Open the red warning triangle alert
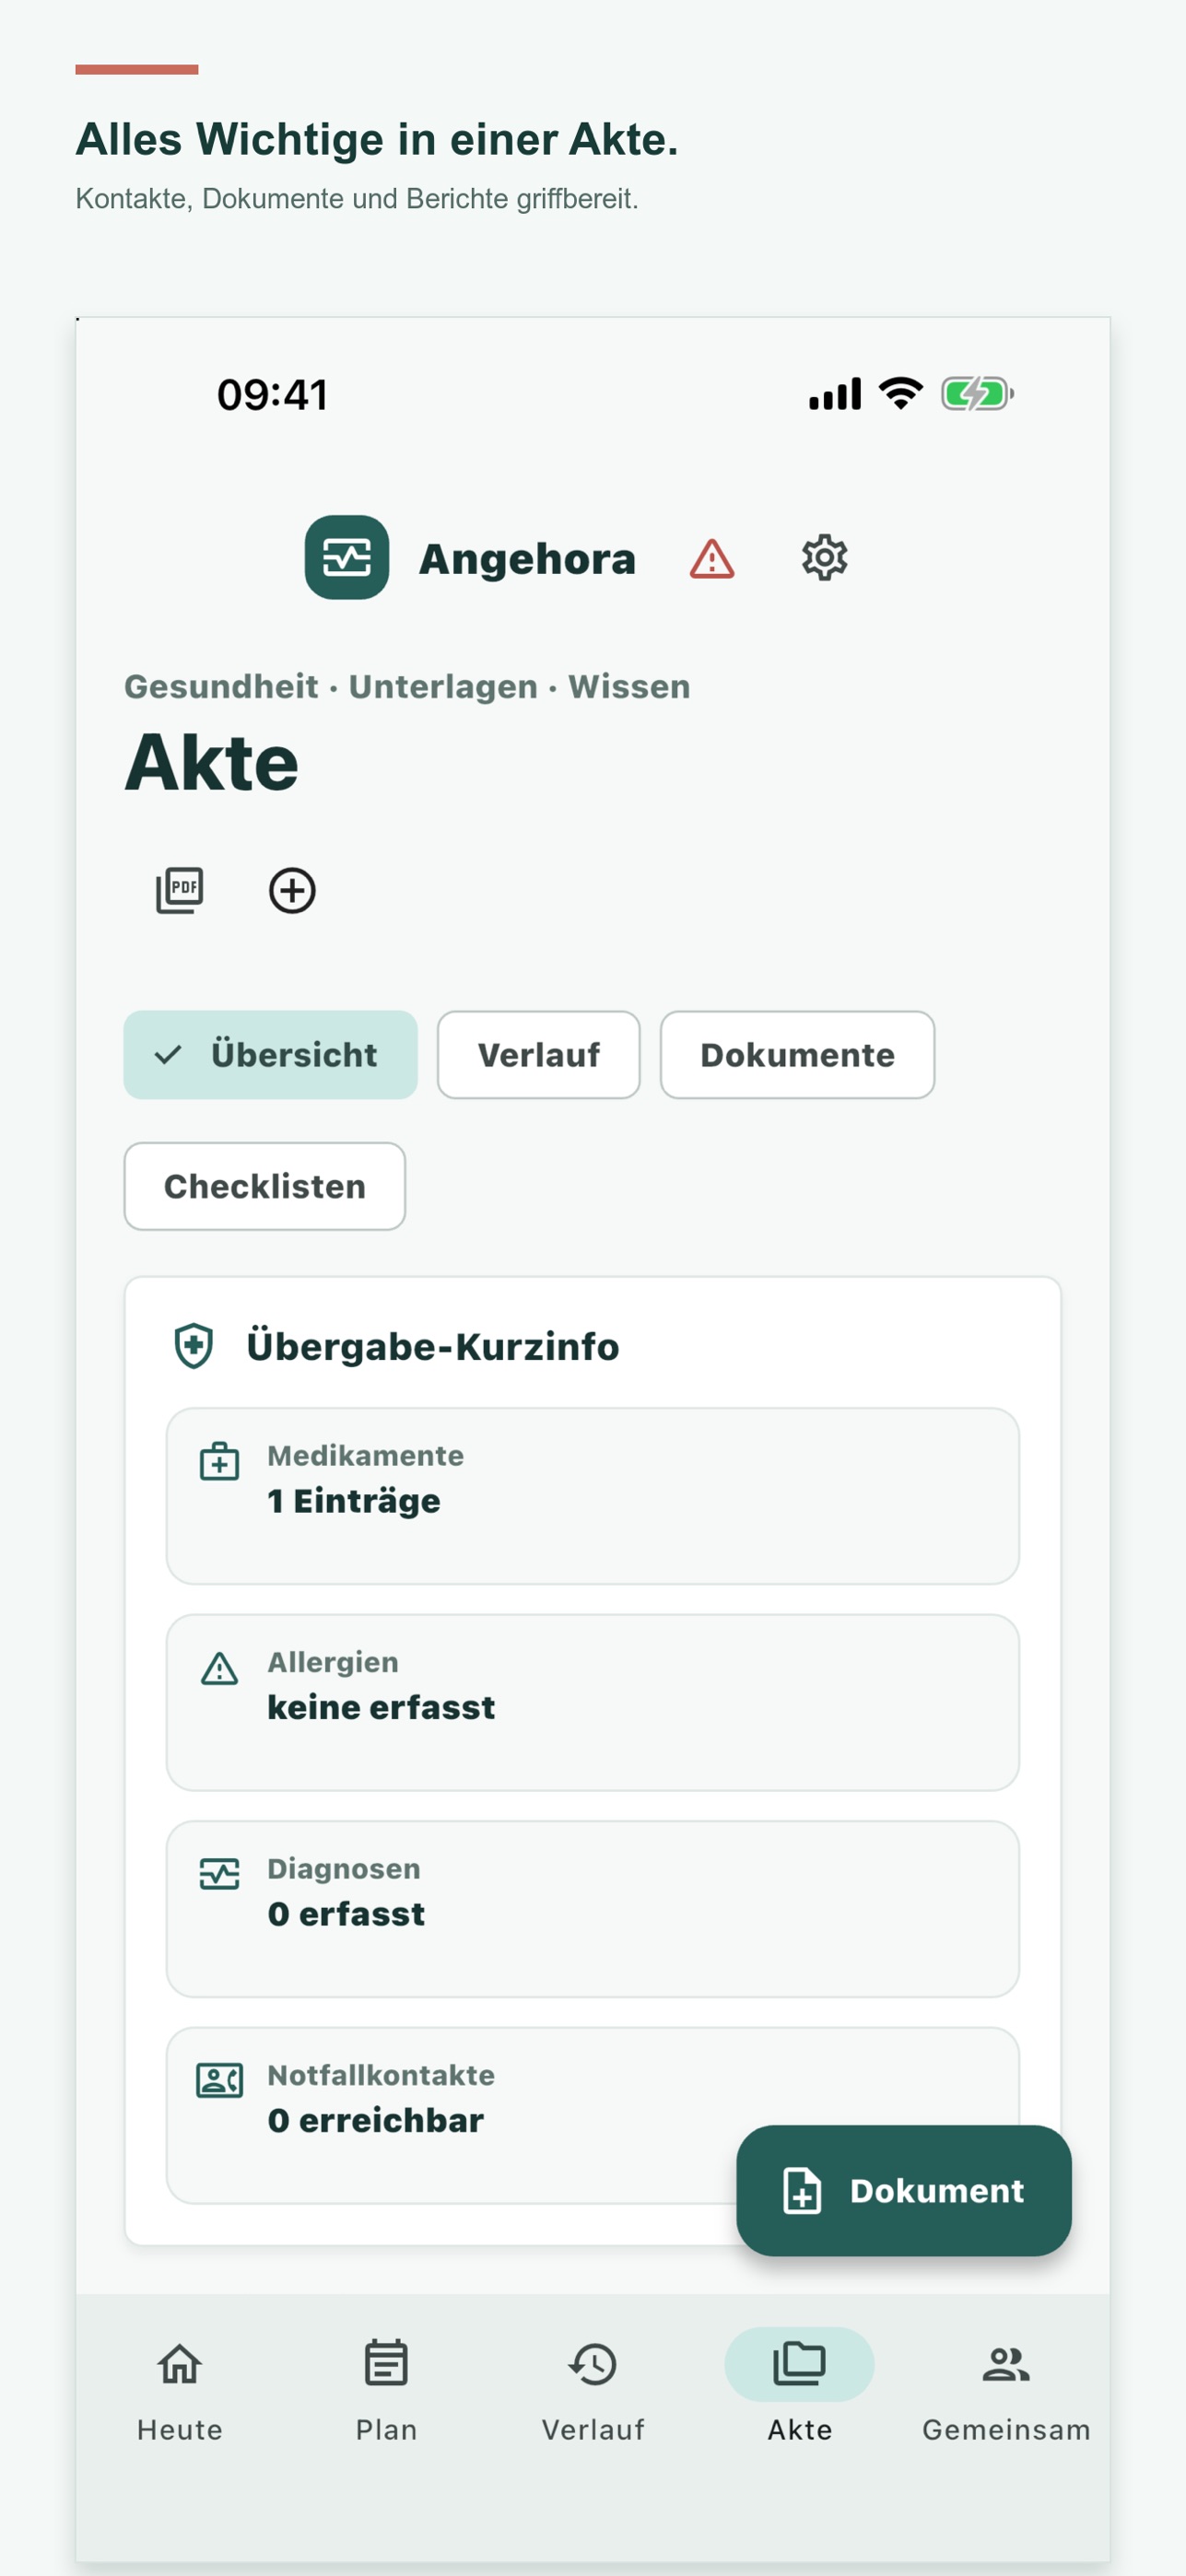The width and height of the screenshot is (1186, 2576). click(712, 558)
